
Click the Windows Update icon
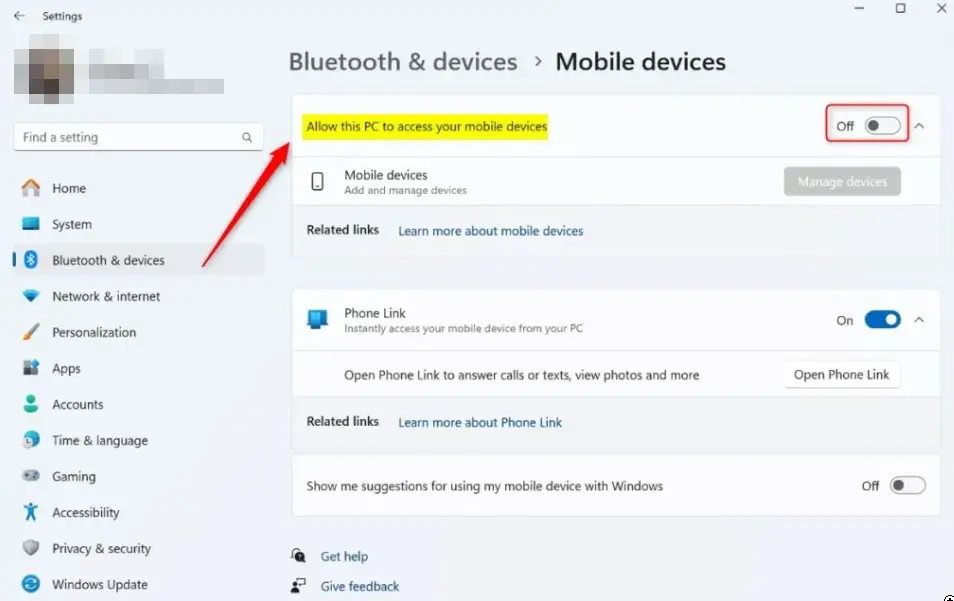click(31, 584)
